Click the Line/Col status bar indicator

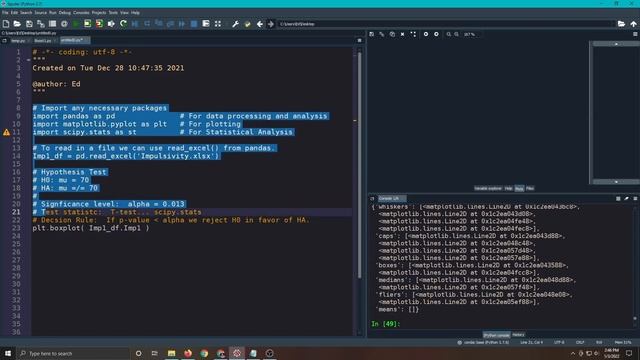click(x=531, y=342)
